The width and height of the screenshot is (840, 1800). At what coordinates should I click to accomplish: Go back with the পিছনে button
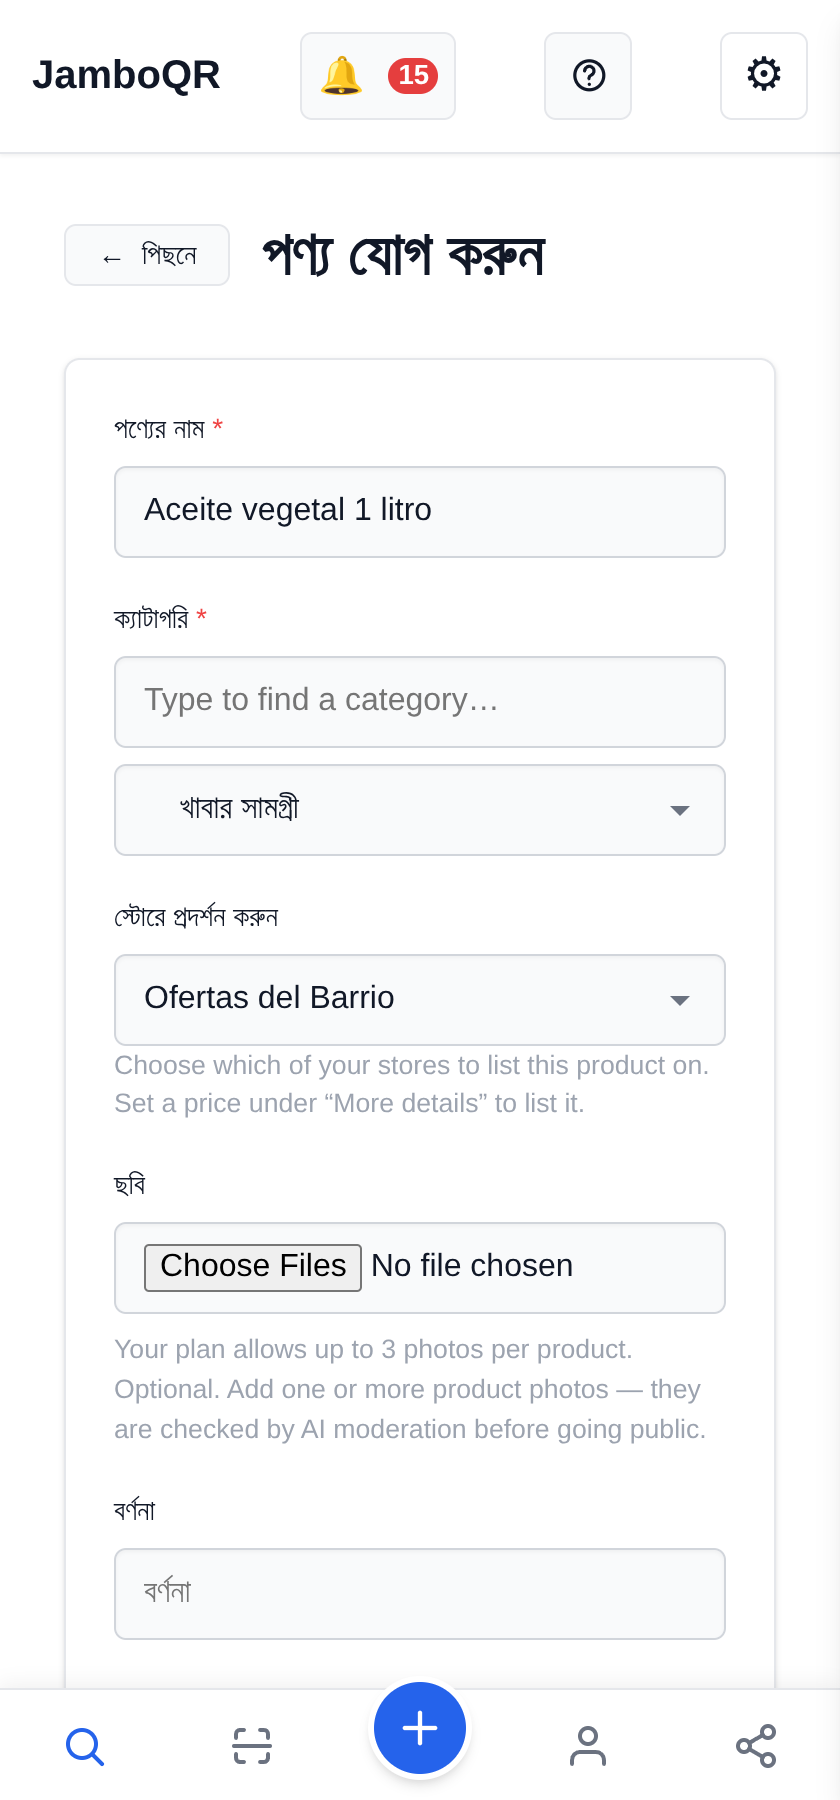[x=147, y=255]
